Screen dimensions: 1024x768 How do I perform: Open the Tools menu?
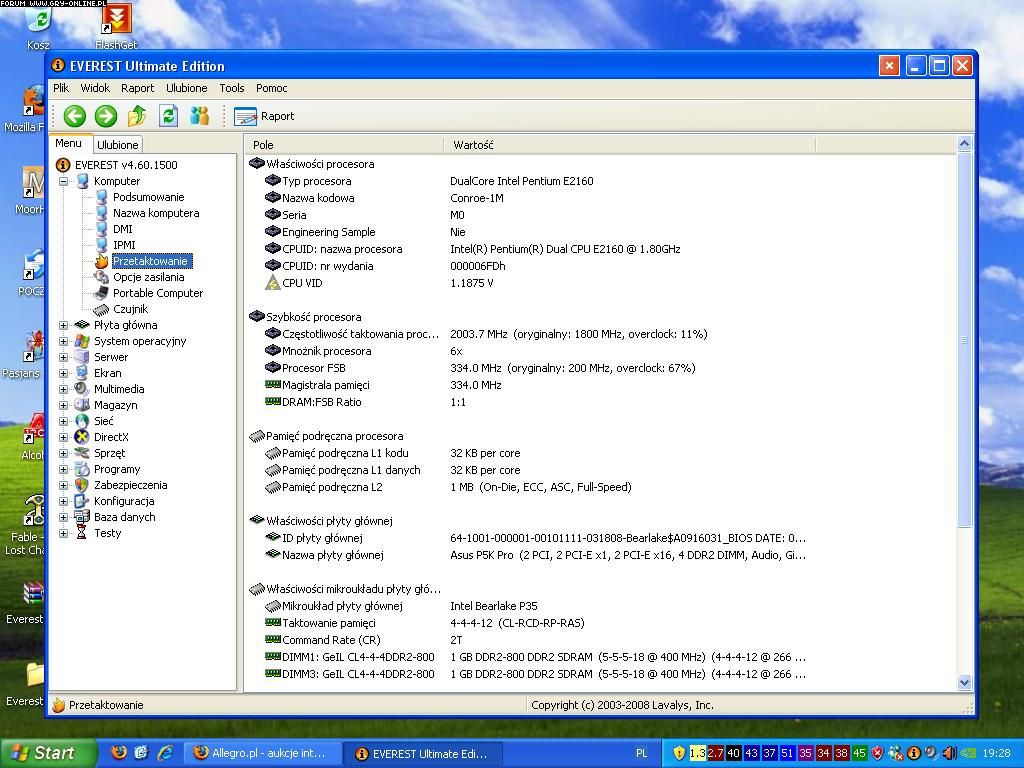tap(232, 88)
